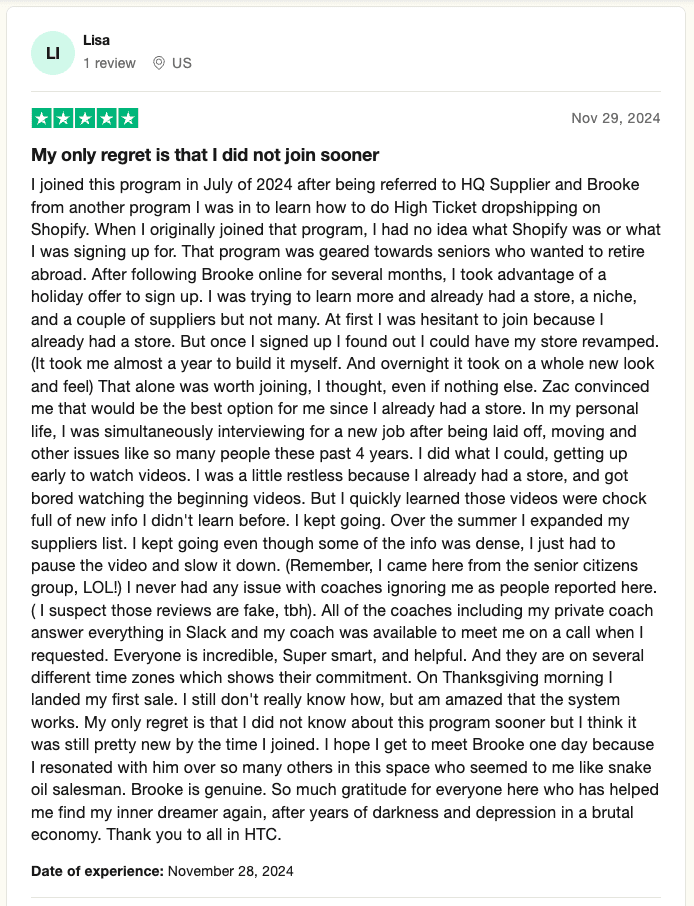Open the review title about joining sooner
The image size is (694, 906).
pos(205,155)
